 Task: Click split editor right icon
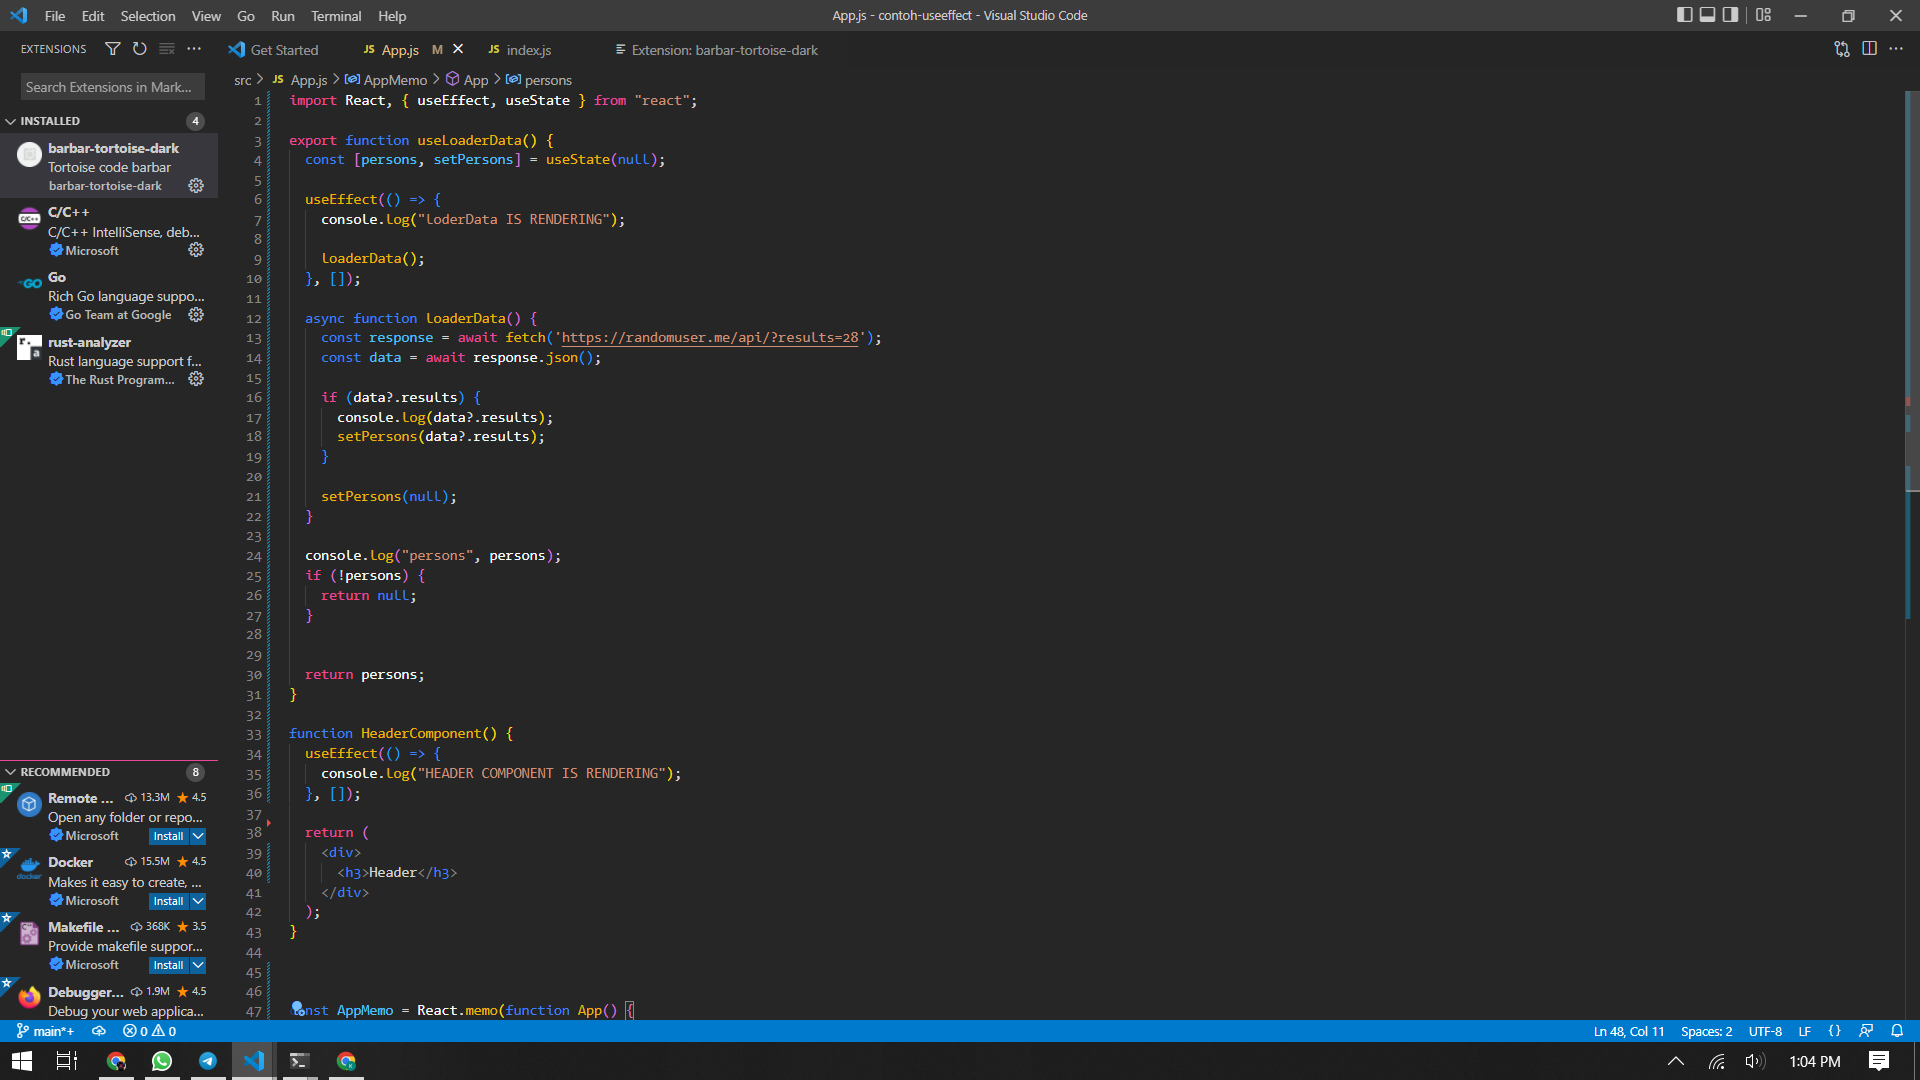point(1869,49)
